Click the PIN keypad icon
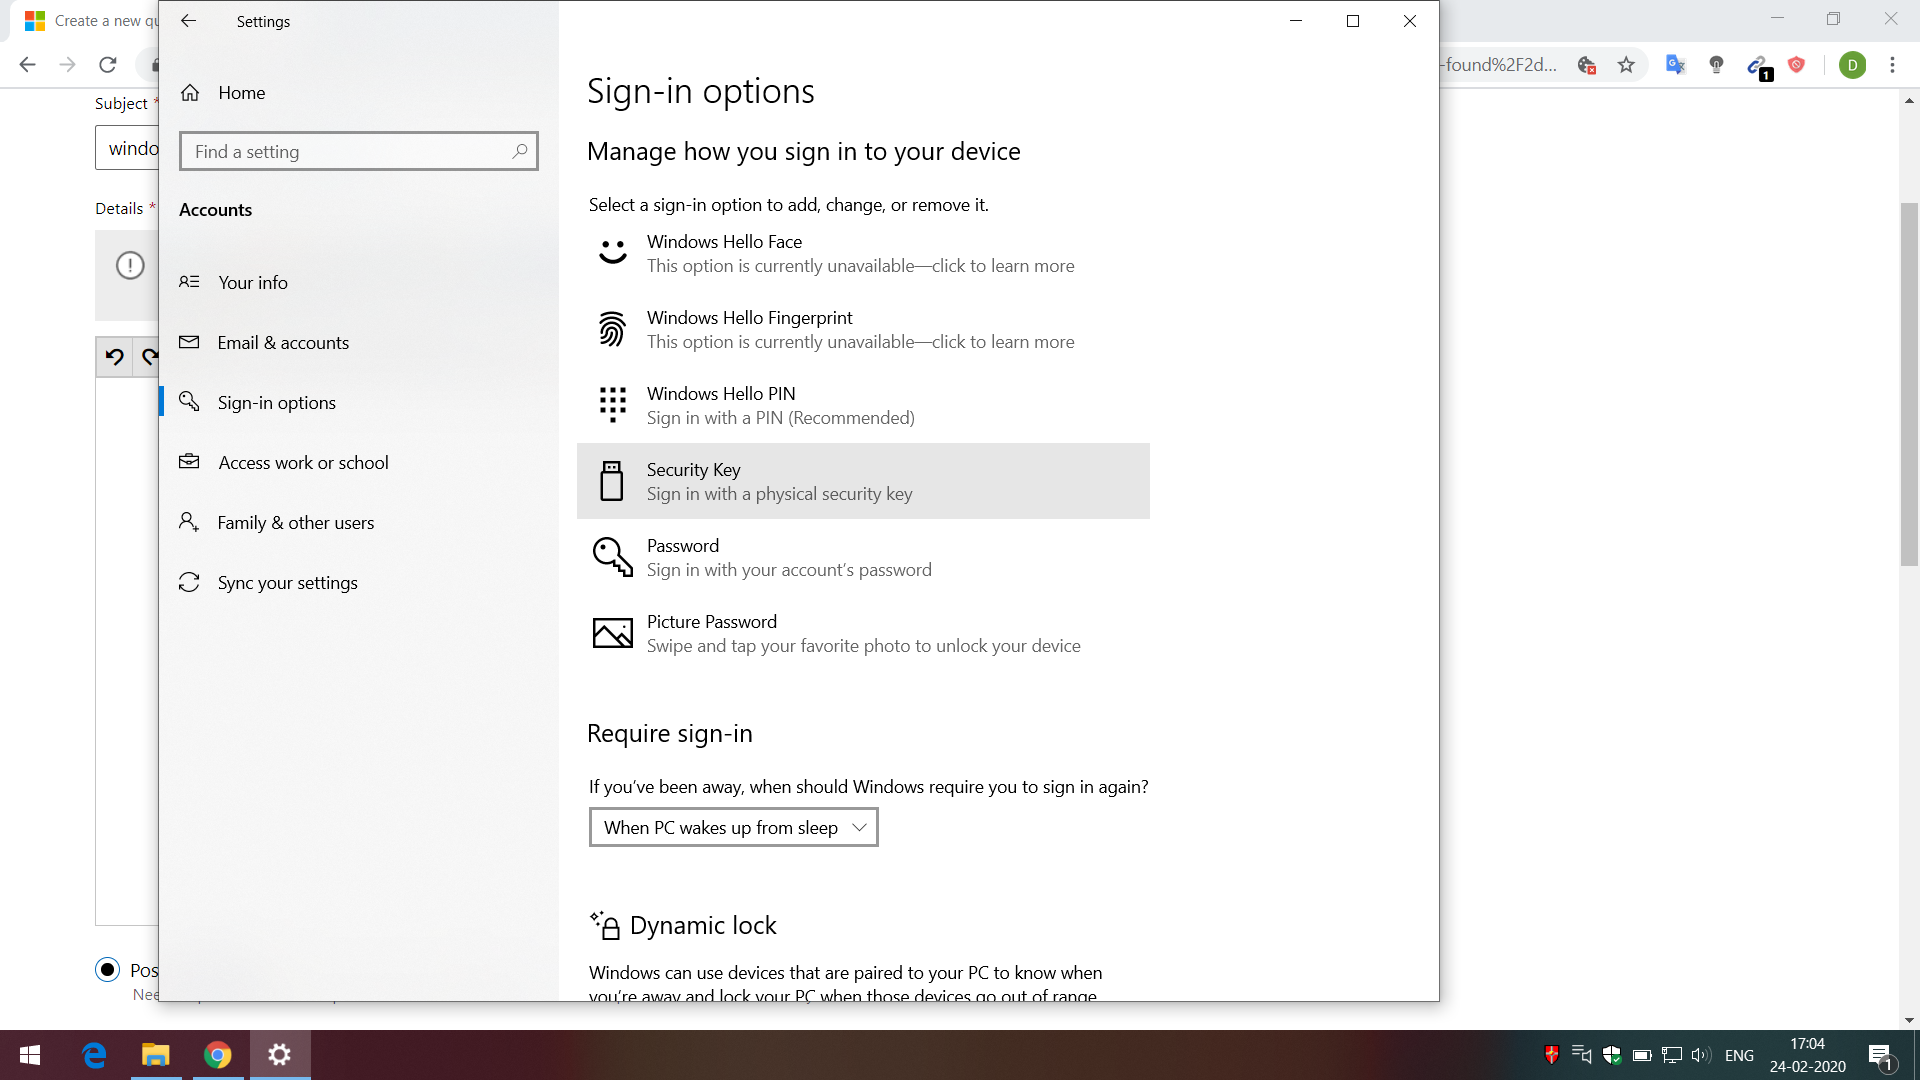The width and height of the screenshot is (1920, 1080). click(x=612, y=404)
